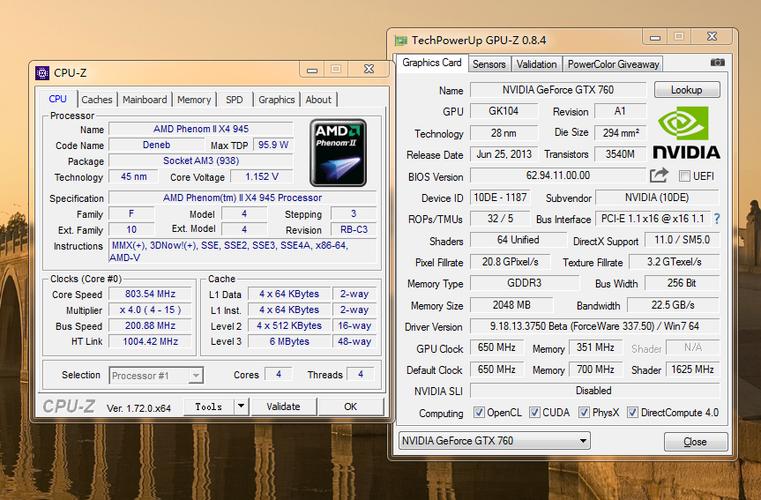761x500 pixels.
Task: Click the Level 2 value 4 x 512 KBytes
Action: point(289,326)
